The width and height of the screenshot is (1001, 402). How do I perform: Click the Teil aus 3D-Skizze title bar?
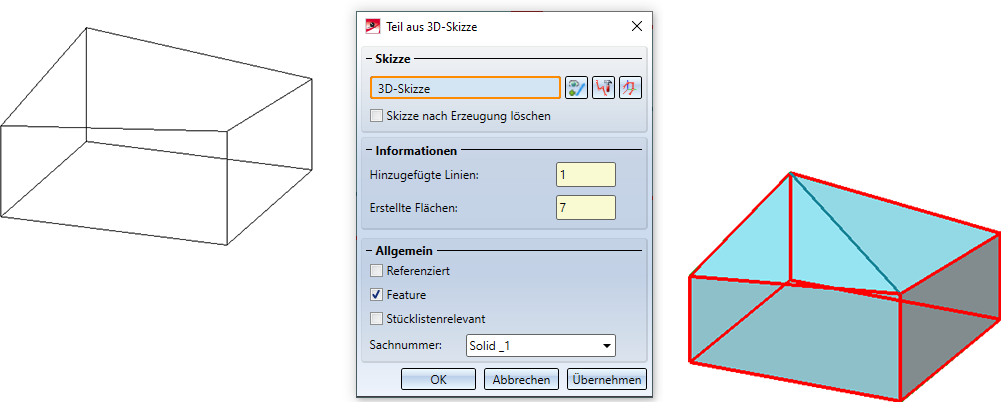(x=500, y=27)
